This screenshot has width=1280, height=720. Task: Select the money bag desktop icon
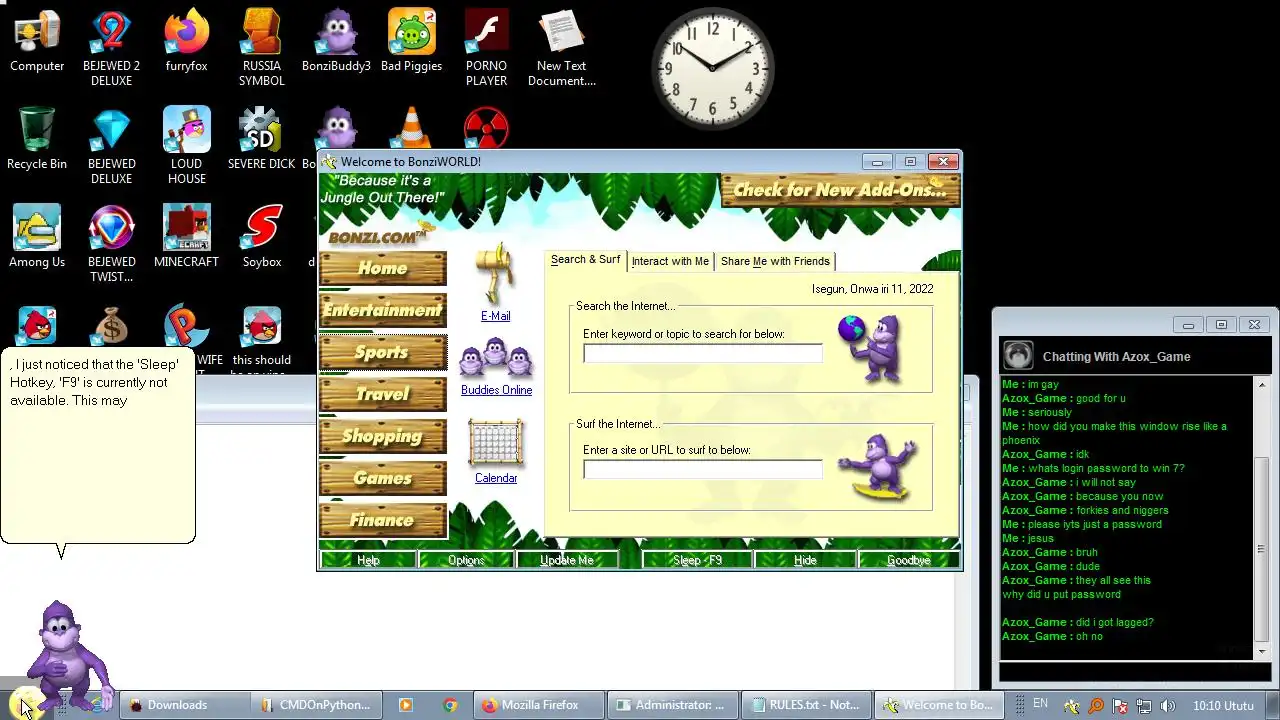pos(111,327)
